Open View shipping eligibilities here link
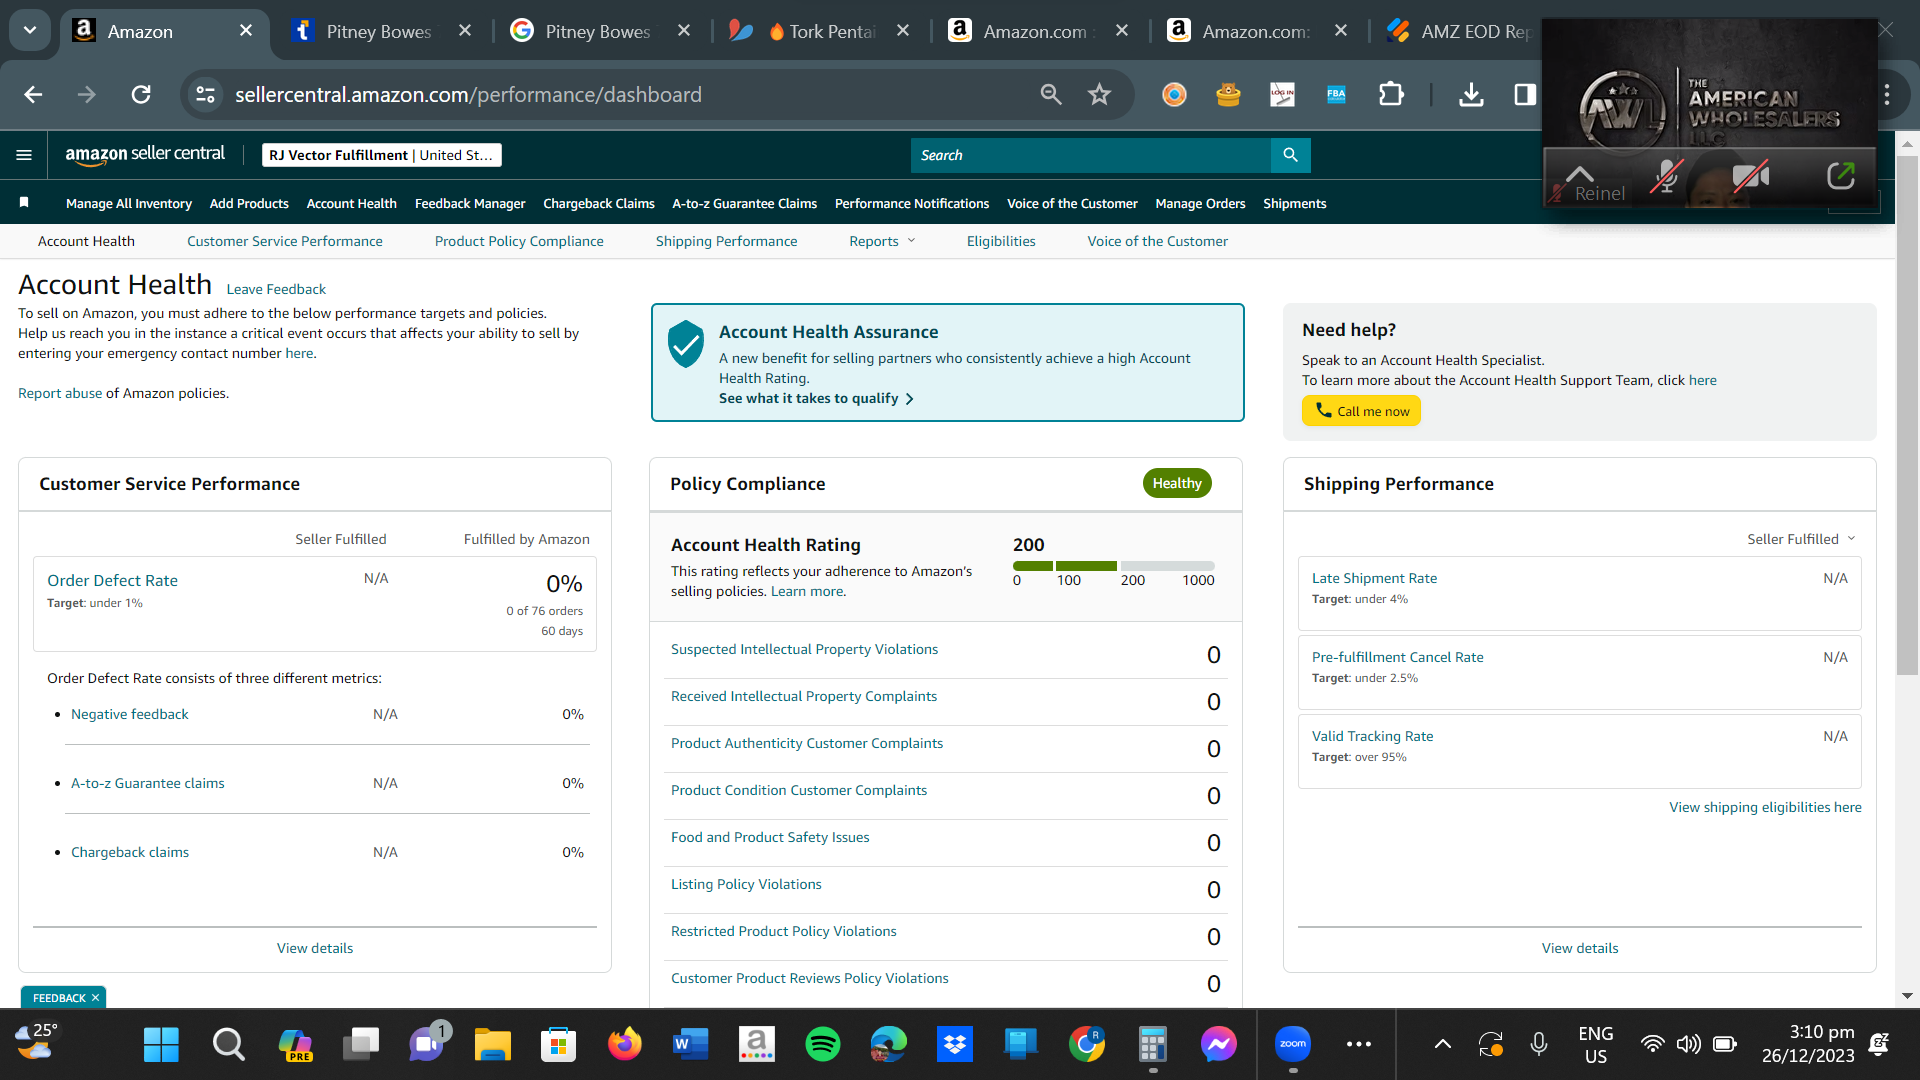1920x1080 pixels. tap(1765, 807)
